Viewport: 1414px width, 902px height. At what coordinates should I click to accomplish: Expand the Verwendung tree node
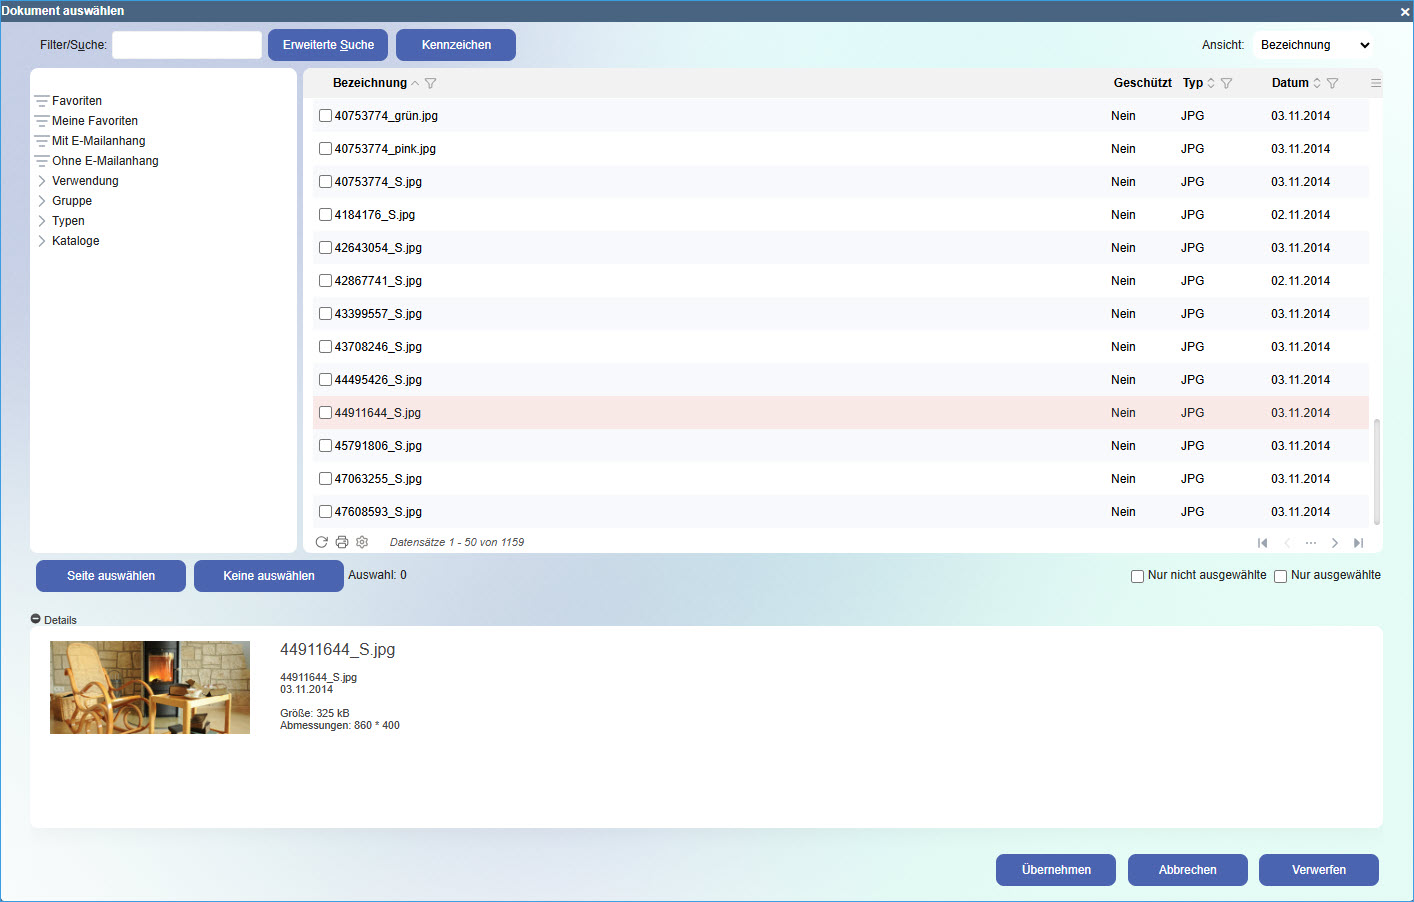(42, 181)
